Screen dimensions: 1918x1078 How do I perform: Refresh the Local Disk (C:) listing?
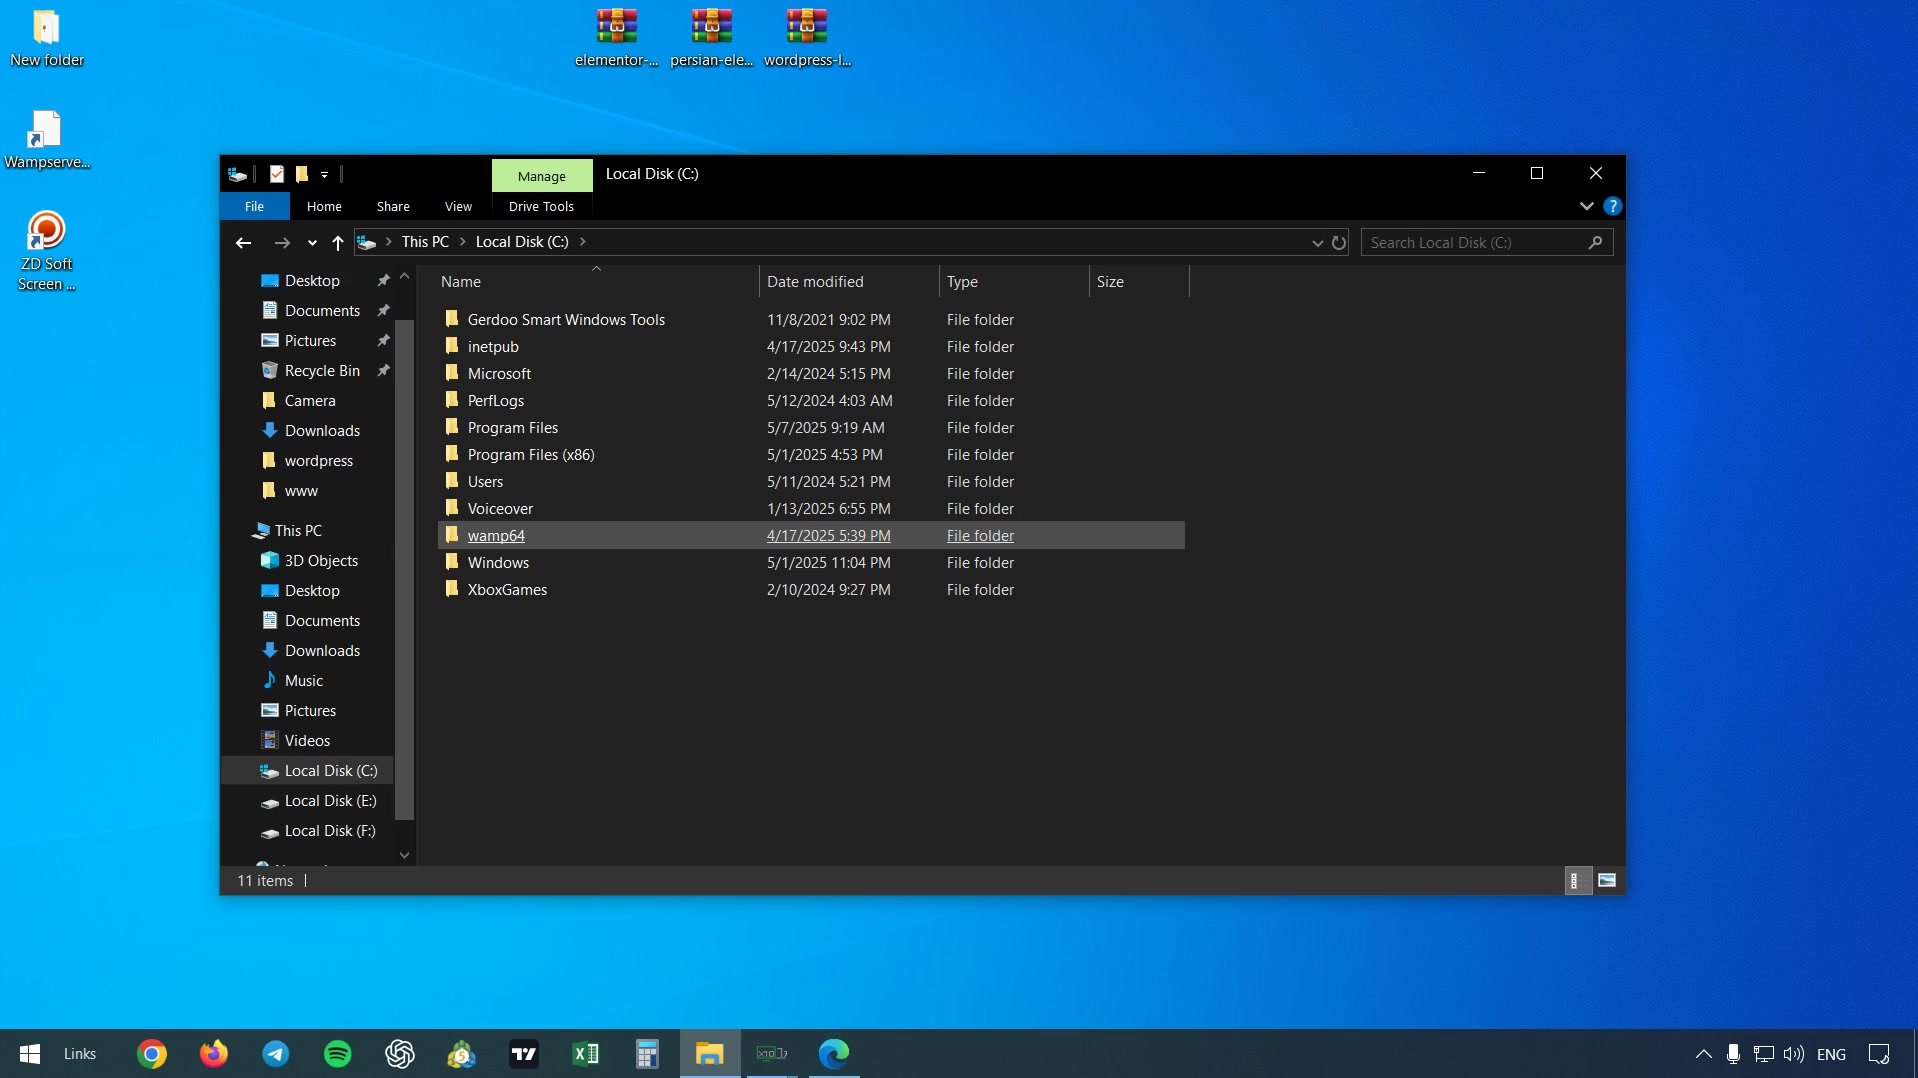pos(1339,242)
